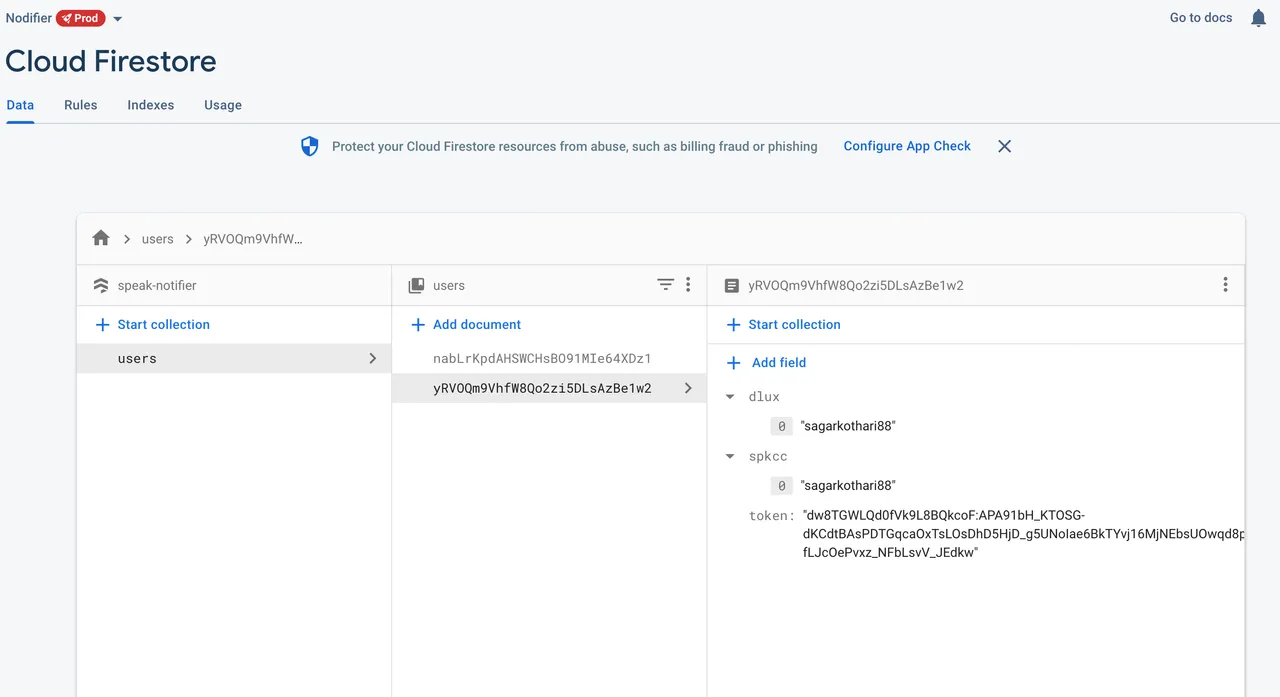Click the Nodifier project name

pos(29,18)
